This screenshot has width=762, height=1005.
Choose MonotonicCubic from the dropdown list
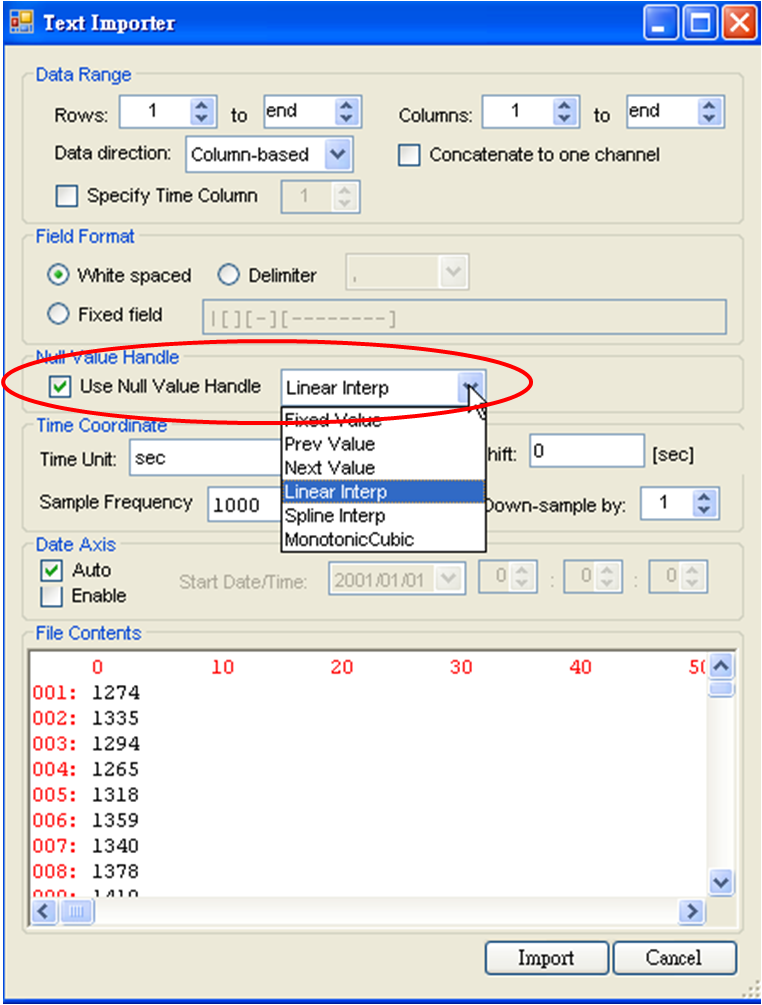pos(348,540)
